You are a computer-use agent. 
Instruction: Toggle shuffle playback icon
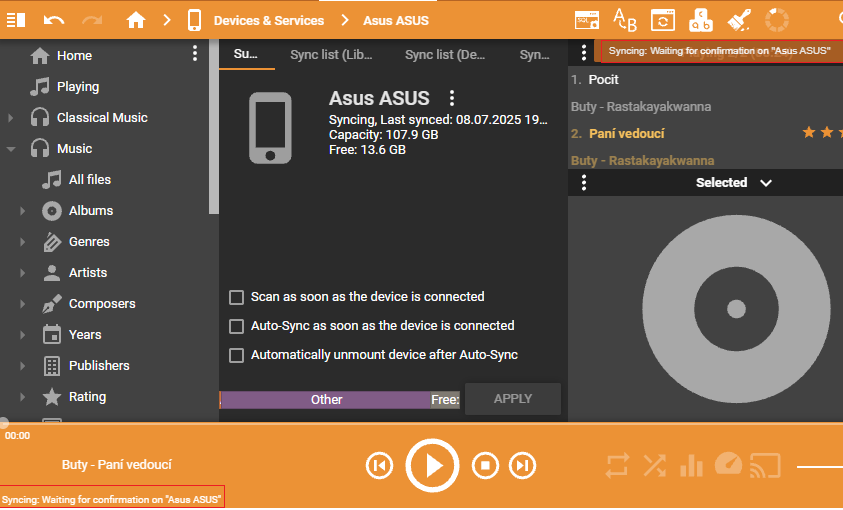[x=654, y=465]
